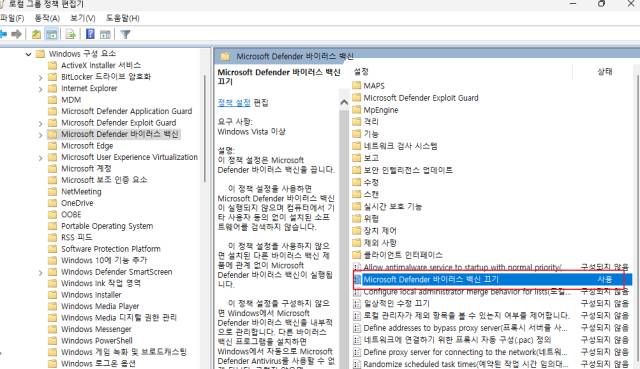This screenshot has width=640, height=369.
Task: Open the 기능 folder in list
Action: point(371,134)
